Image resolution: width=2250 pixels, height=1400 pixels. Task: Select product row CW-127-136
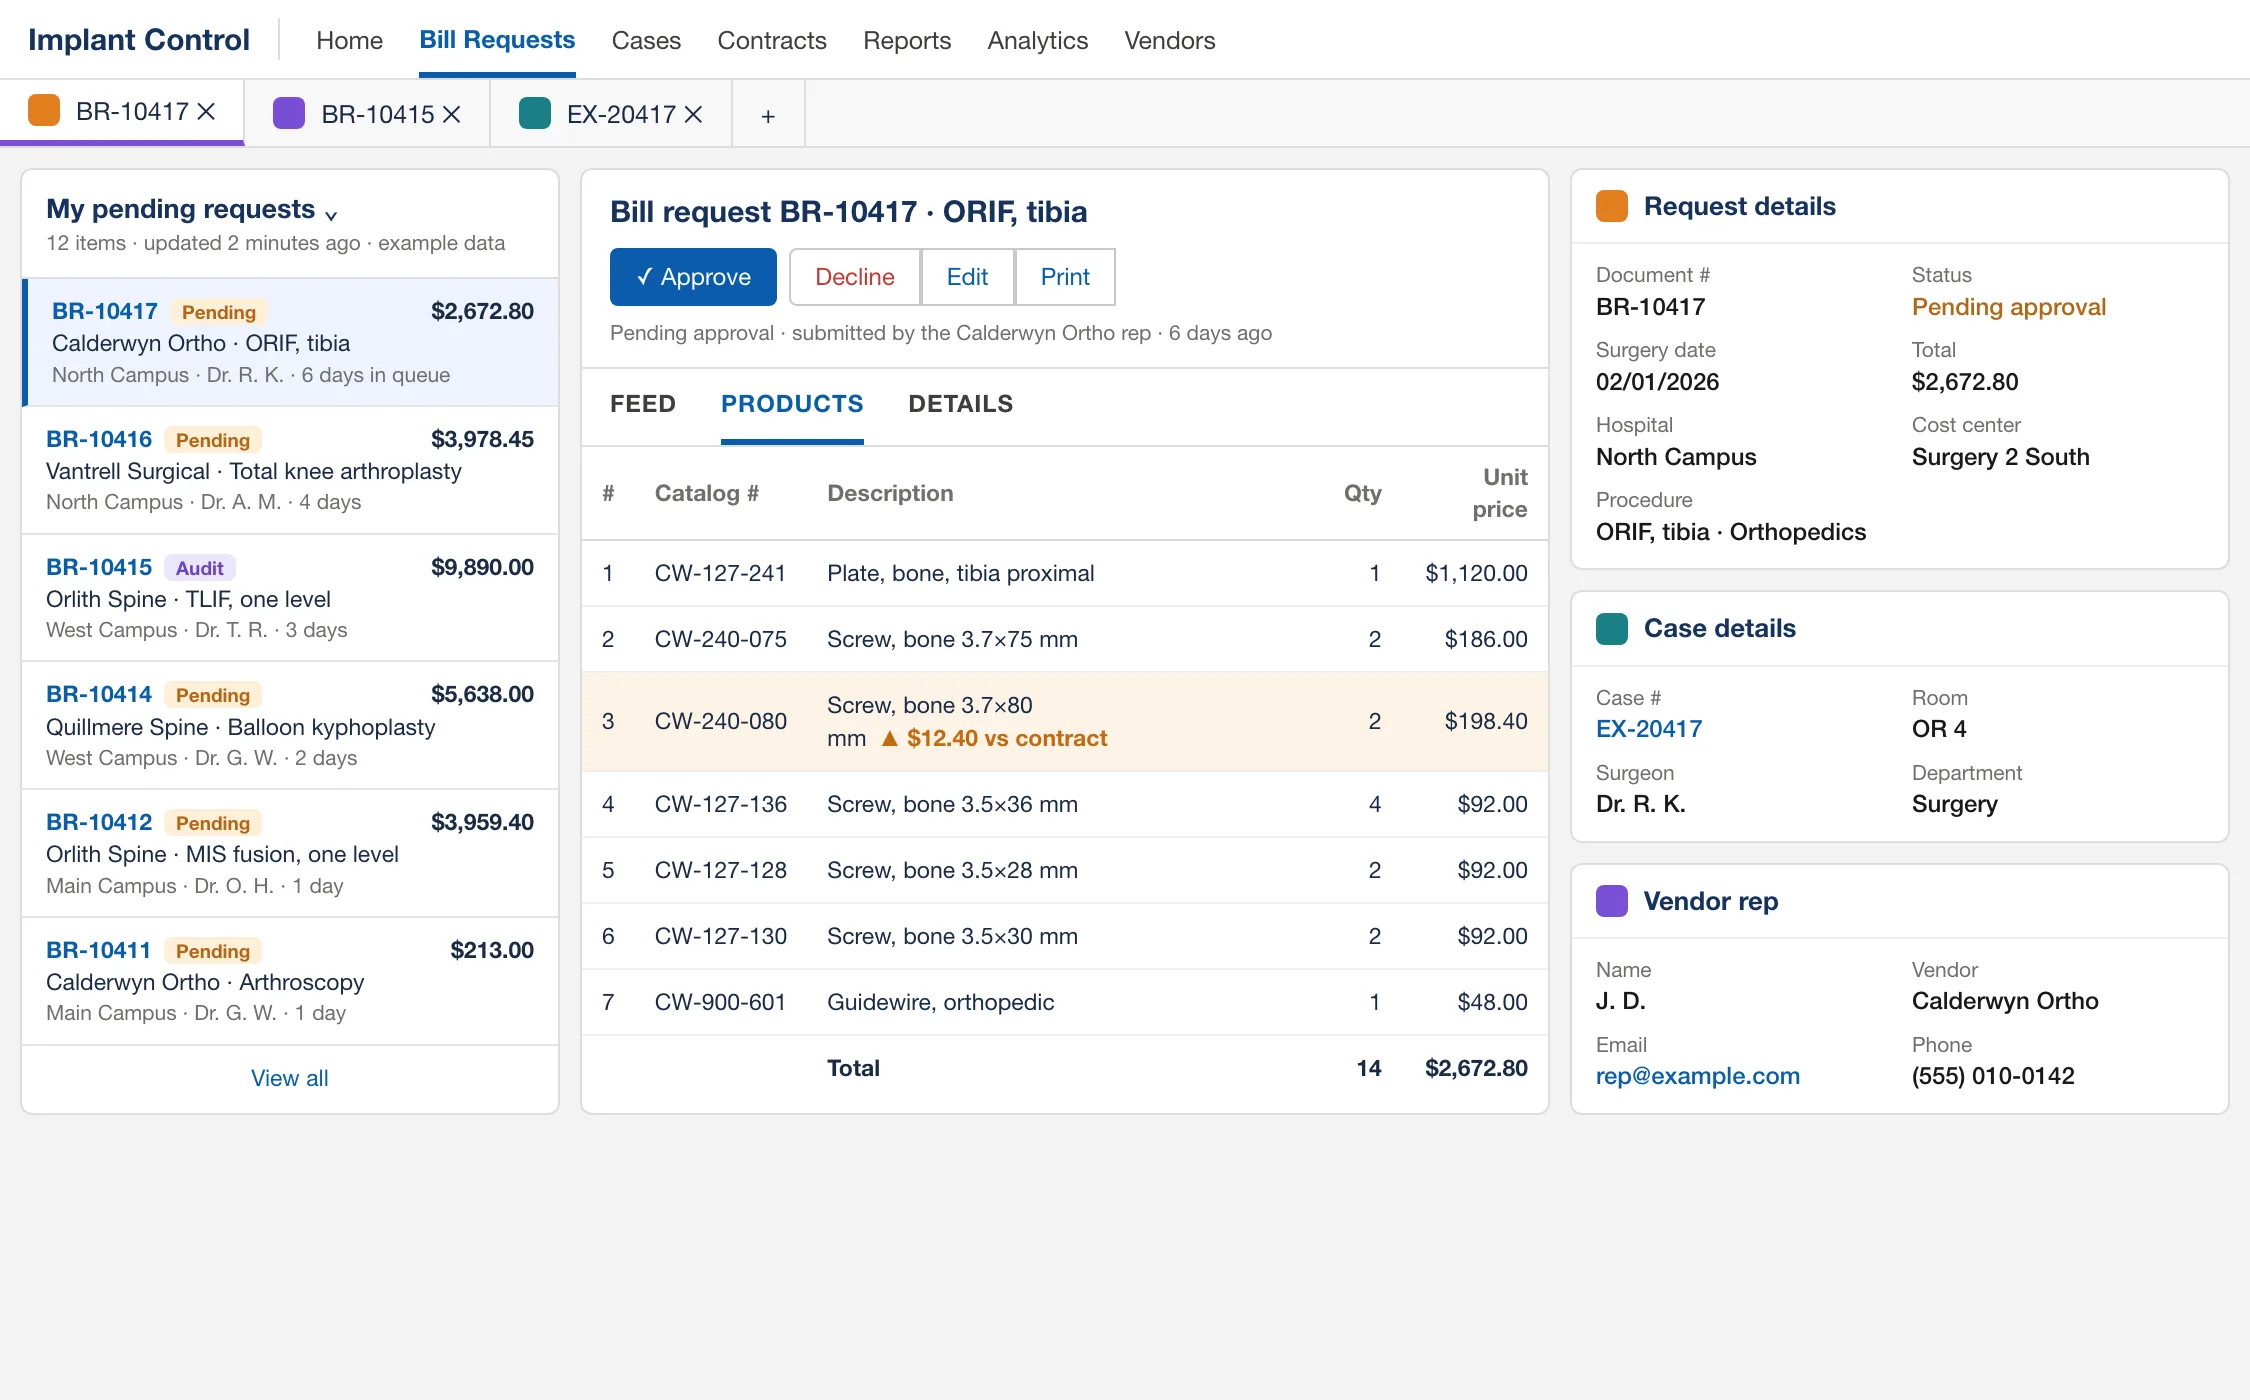[x=1065, y=804]
